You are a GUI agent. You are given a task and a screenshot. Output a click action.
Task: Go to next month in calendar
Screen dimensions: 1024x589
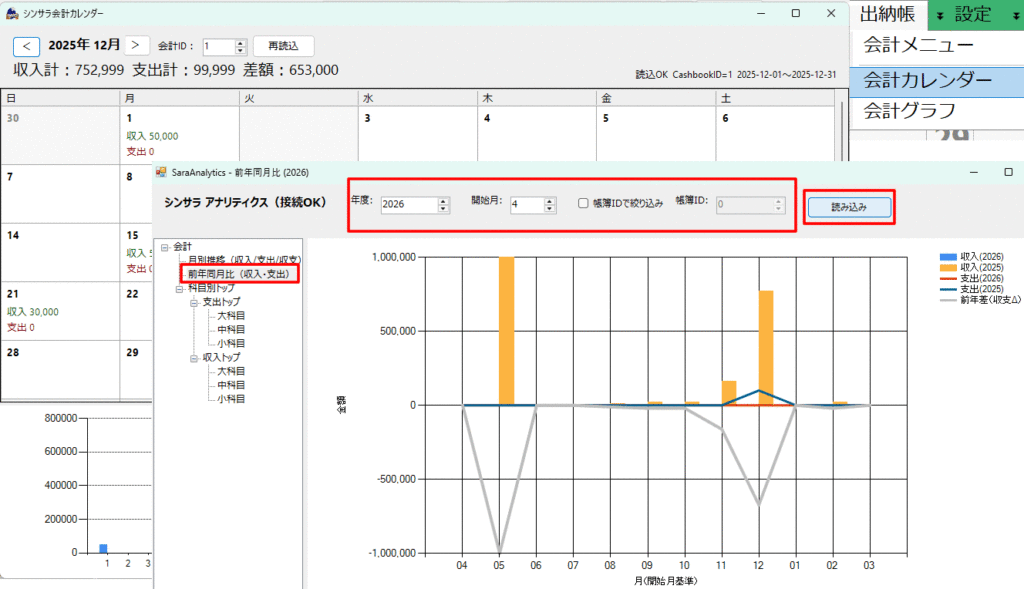[x=139, y=46]
